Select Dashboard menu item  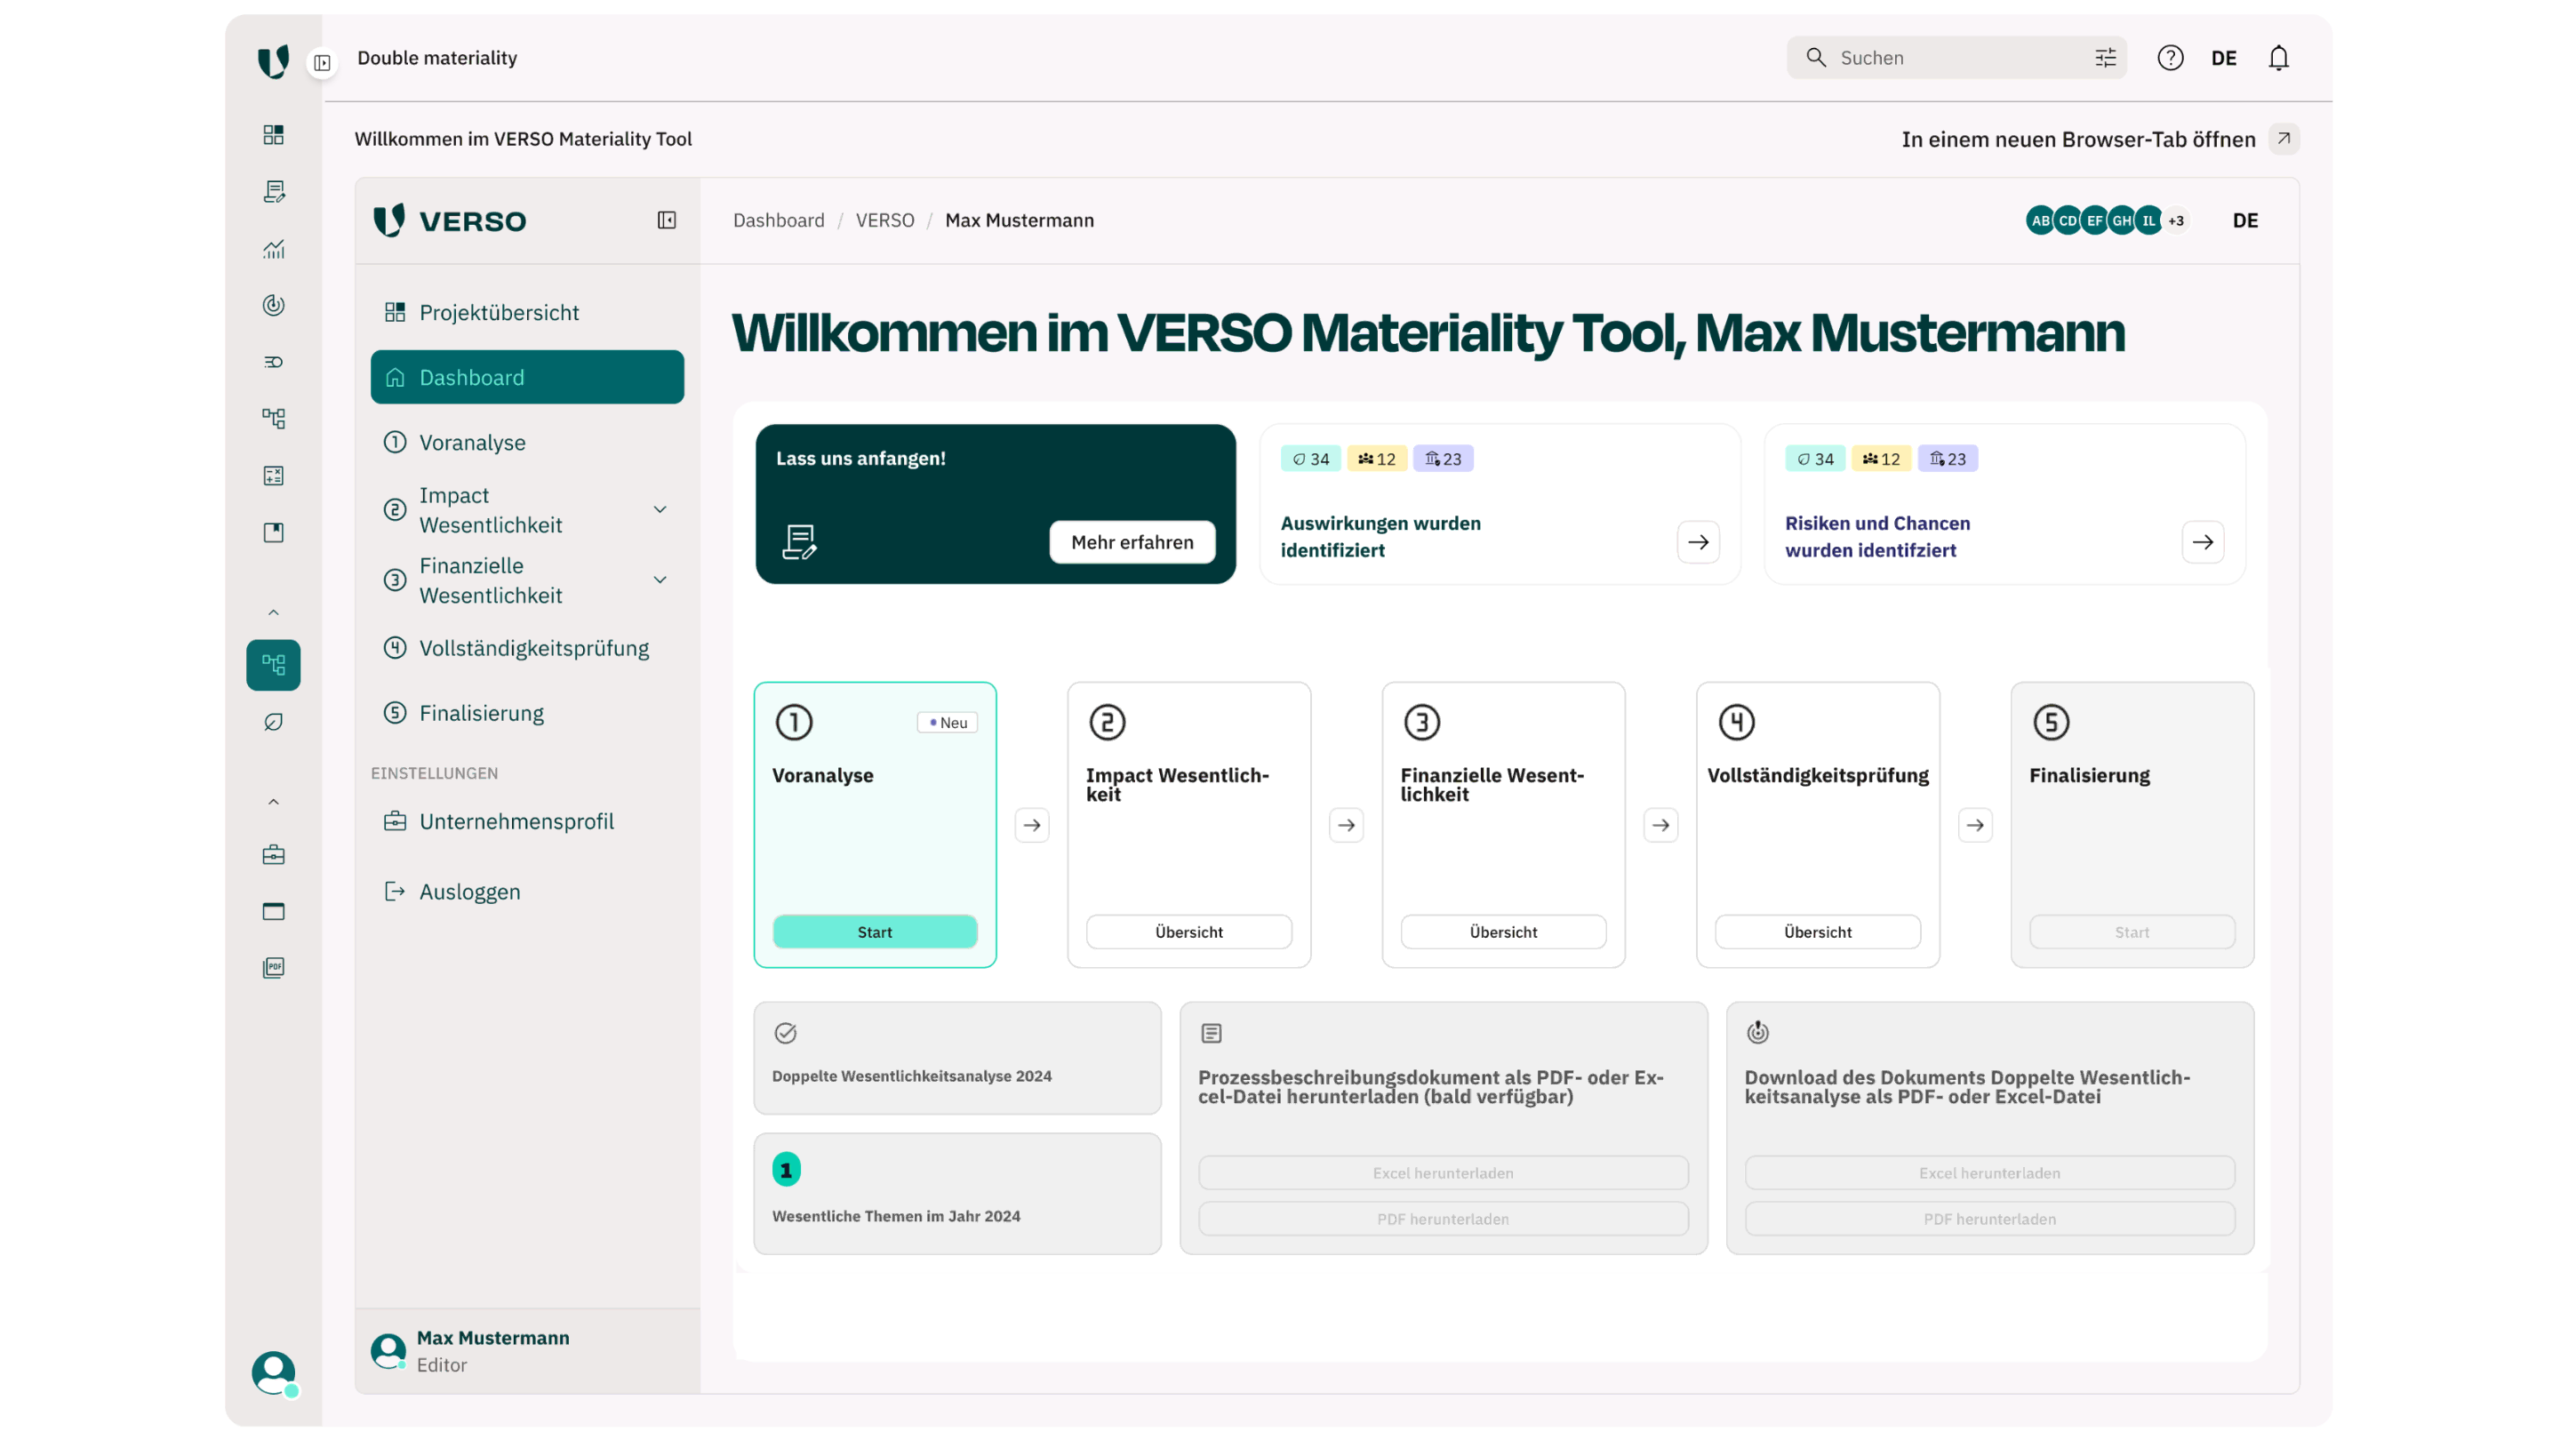point(527,377)
